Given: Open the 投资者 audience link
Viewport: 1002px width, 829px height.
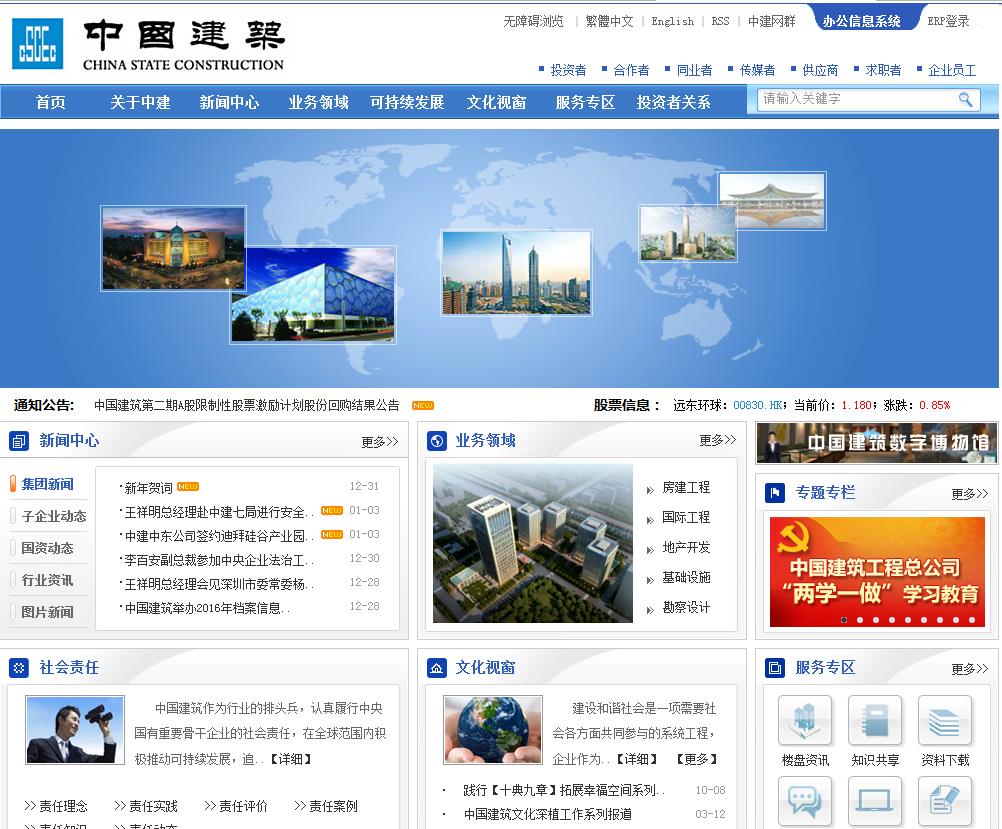Looking at the screenshot, I should (568, 70).
